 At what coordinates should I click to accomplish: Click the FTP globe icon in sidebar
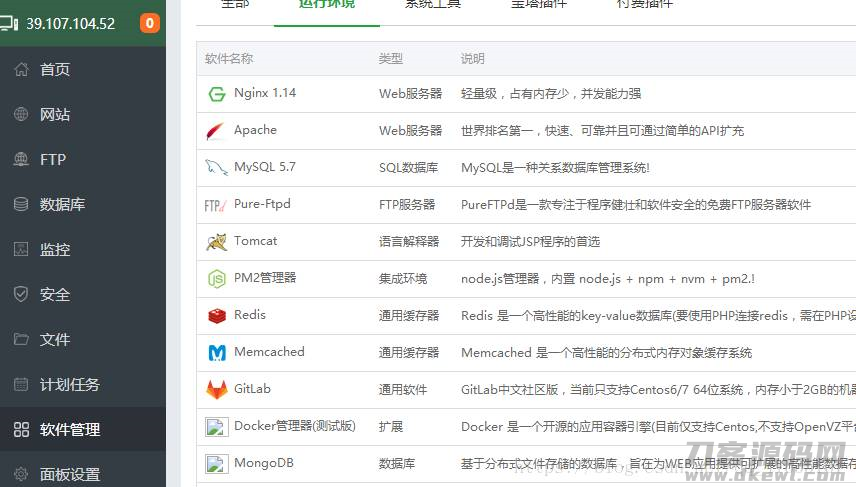point(21,159)
